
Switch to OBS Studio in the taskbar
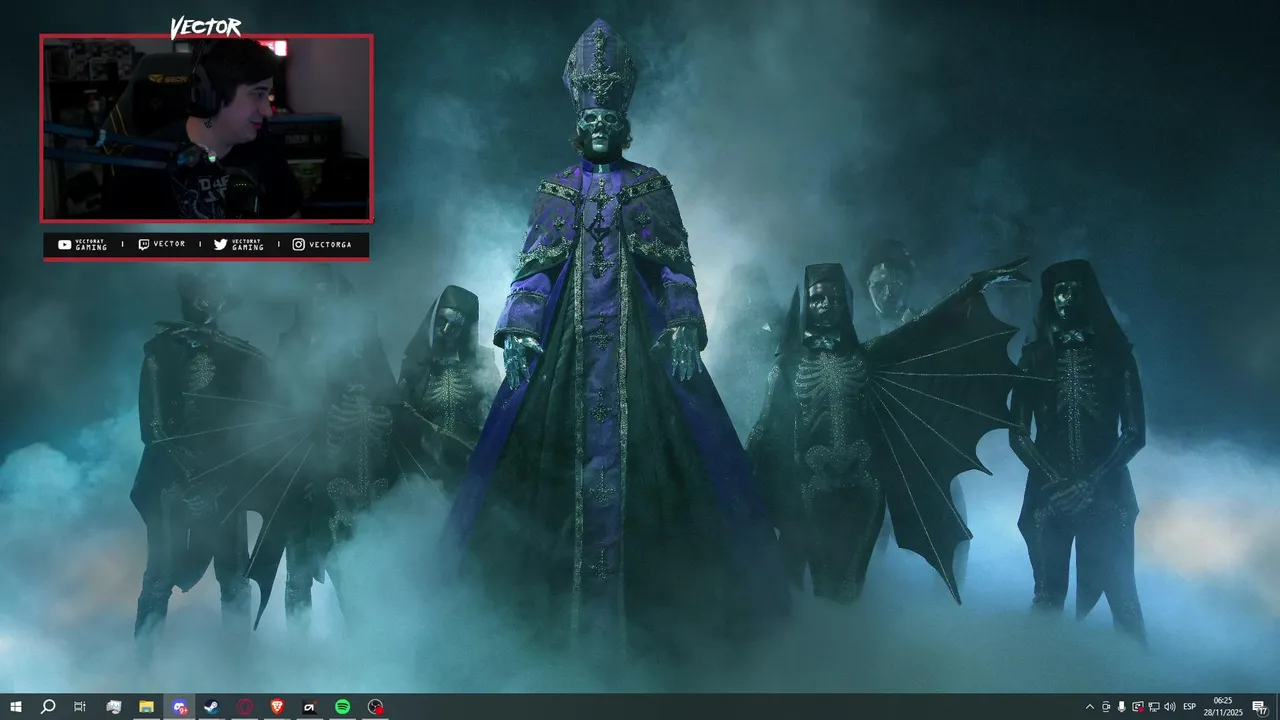[375, 707]
